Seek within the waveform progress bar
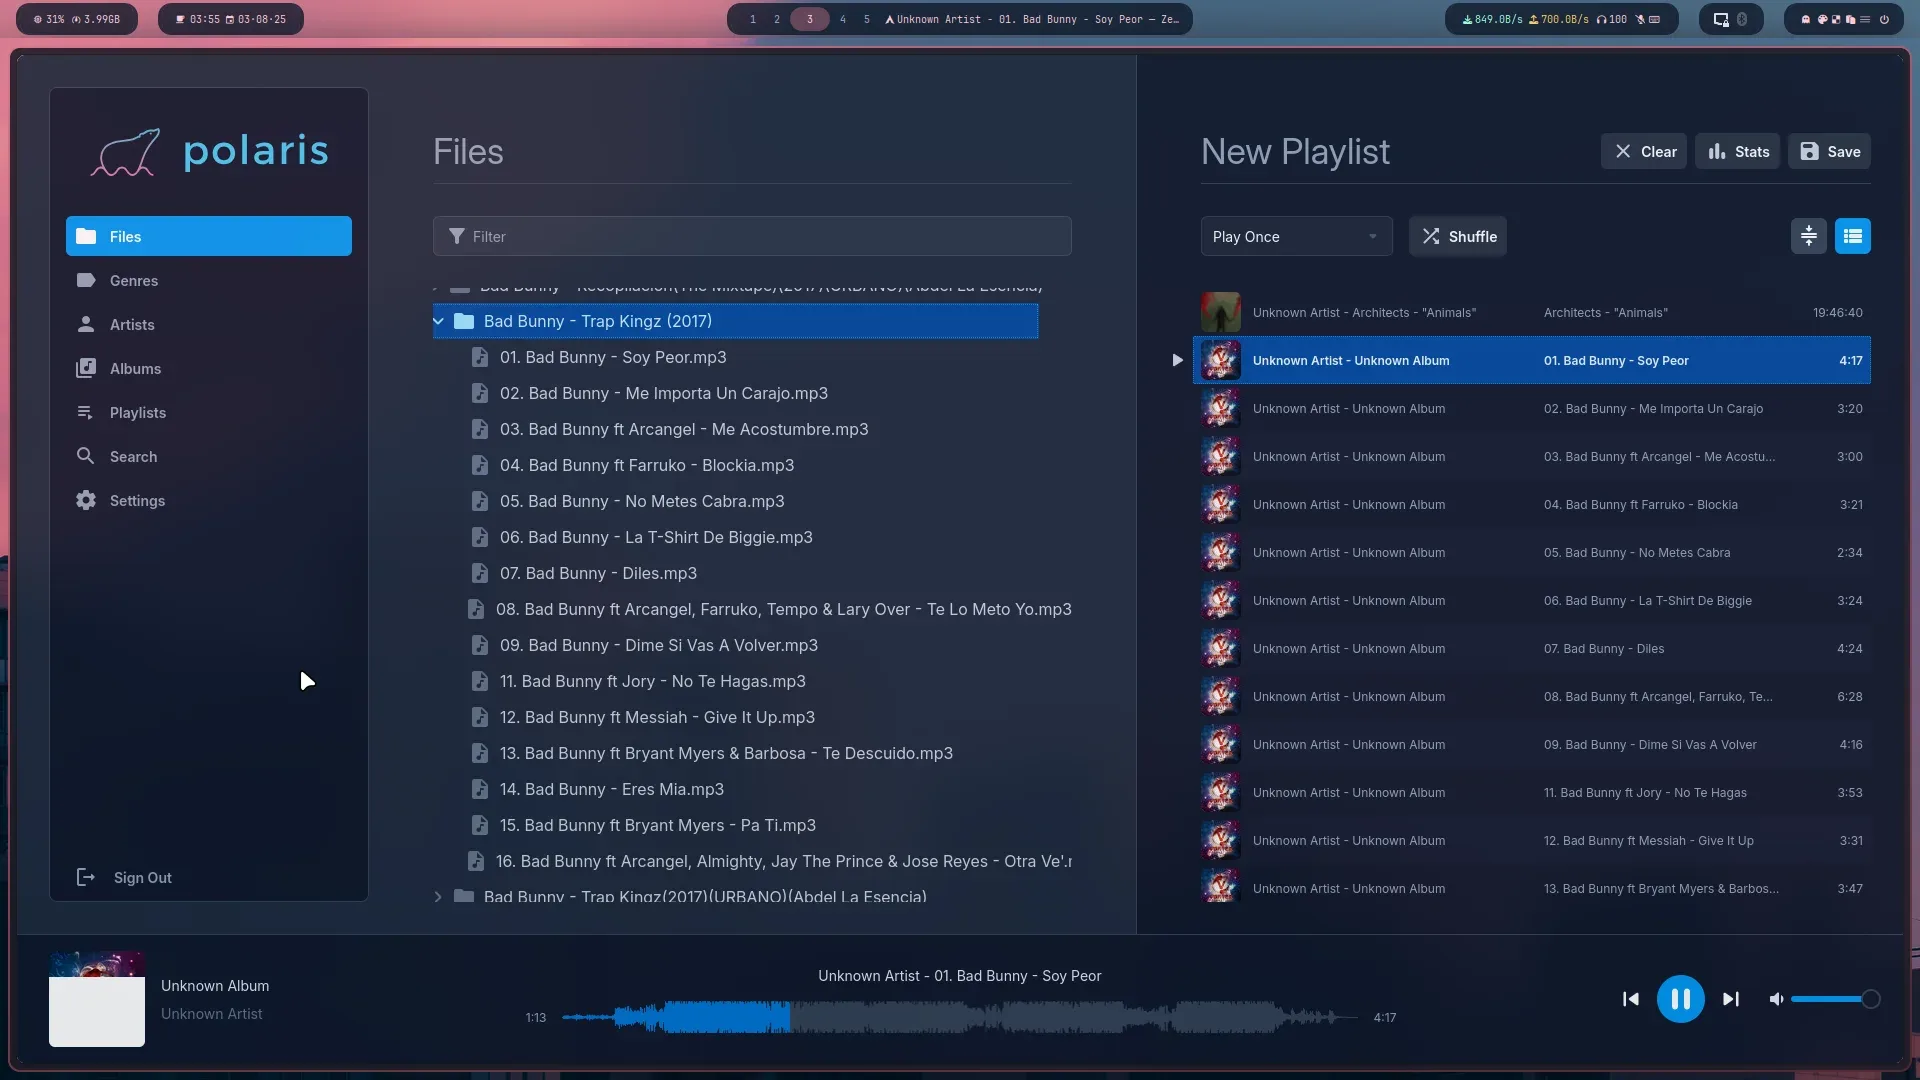This screenshot has width=1920, height=1080. coord(959,1017)
